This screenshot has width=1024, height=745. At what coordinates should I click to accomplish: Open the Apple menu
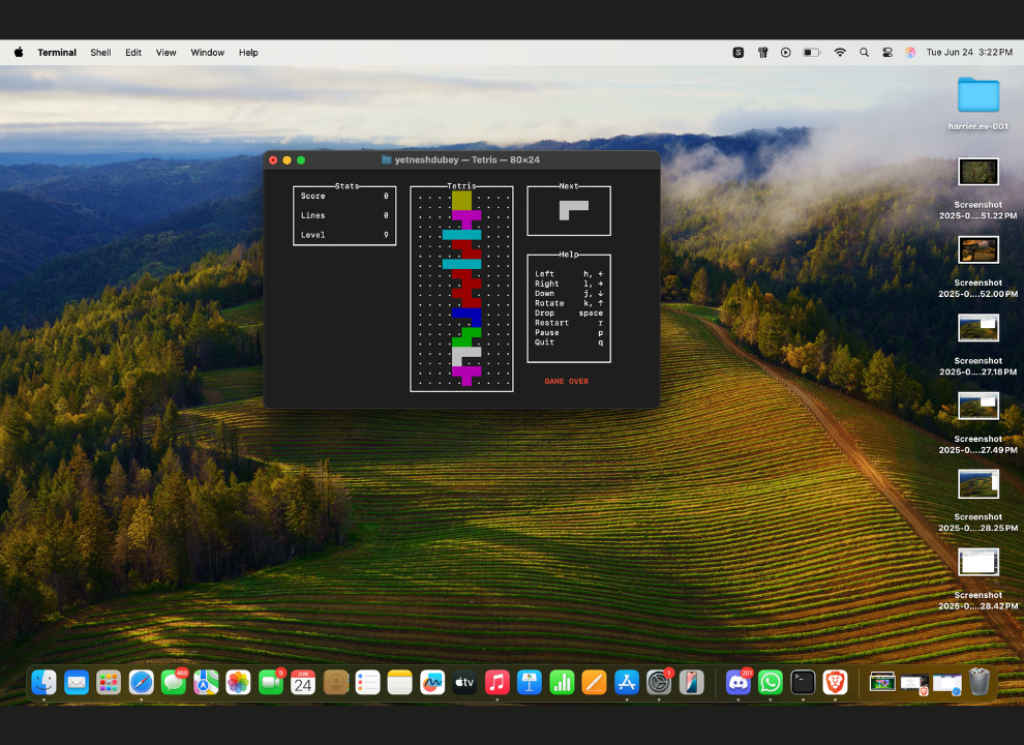coord(18,52)
